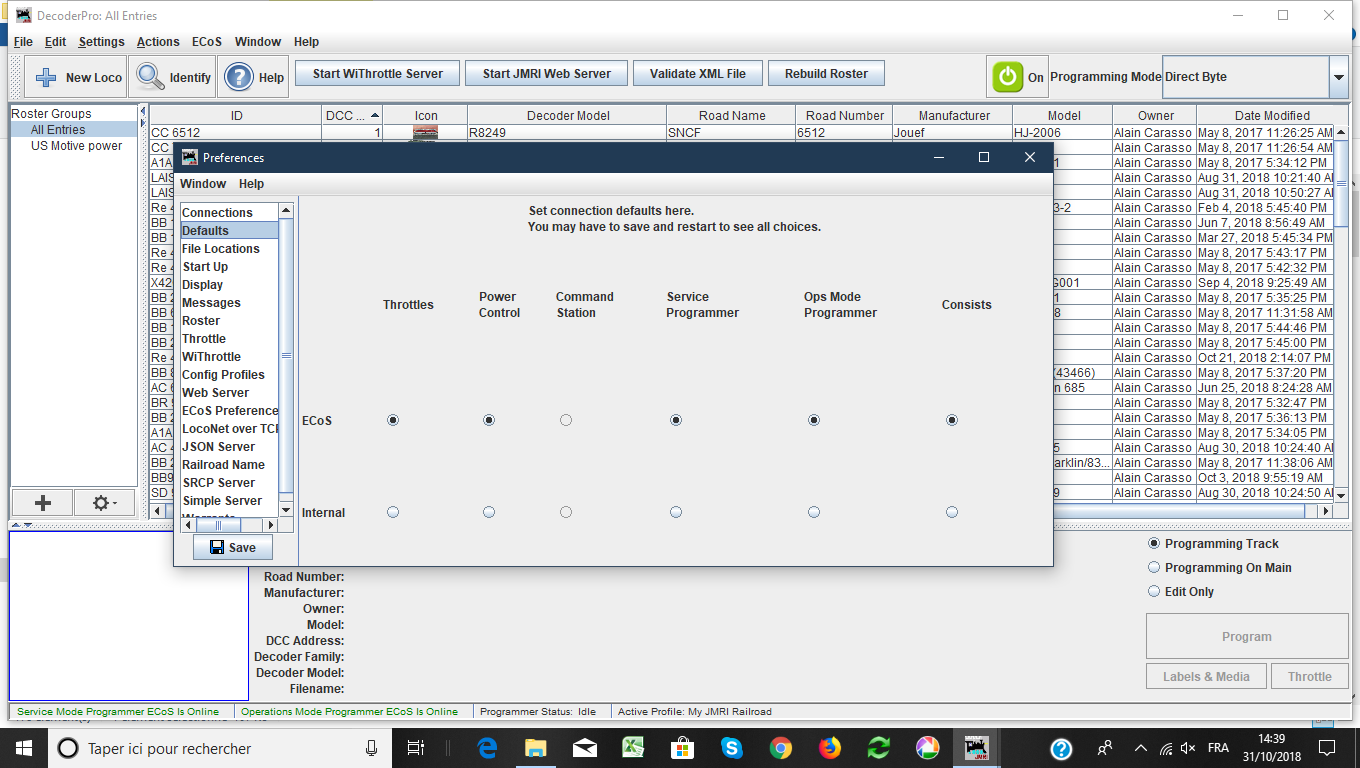Click the Save floppy-disk button in Preferences
The image size is (1360, 768).
233,547
